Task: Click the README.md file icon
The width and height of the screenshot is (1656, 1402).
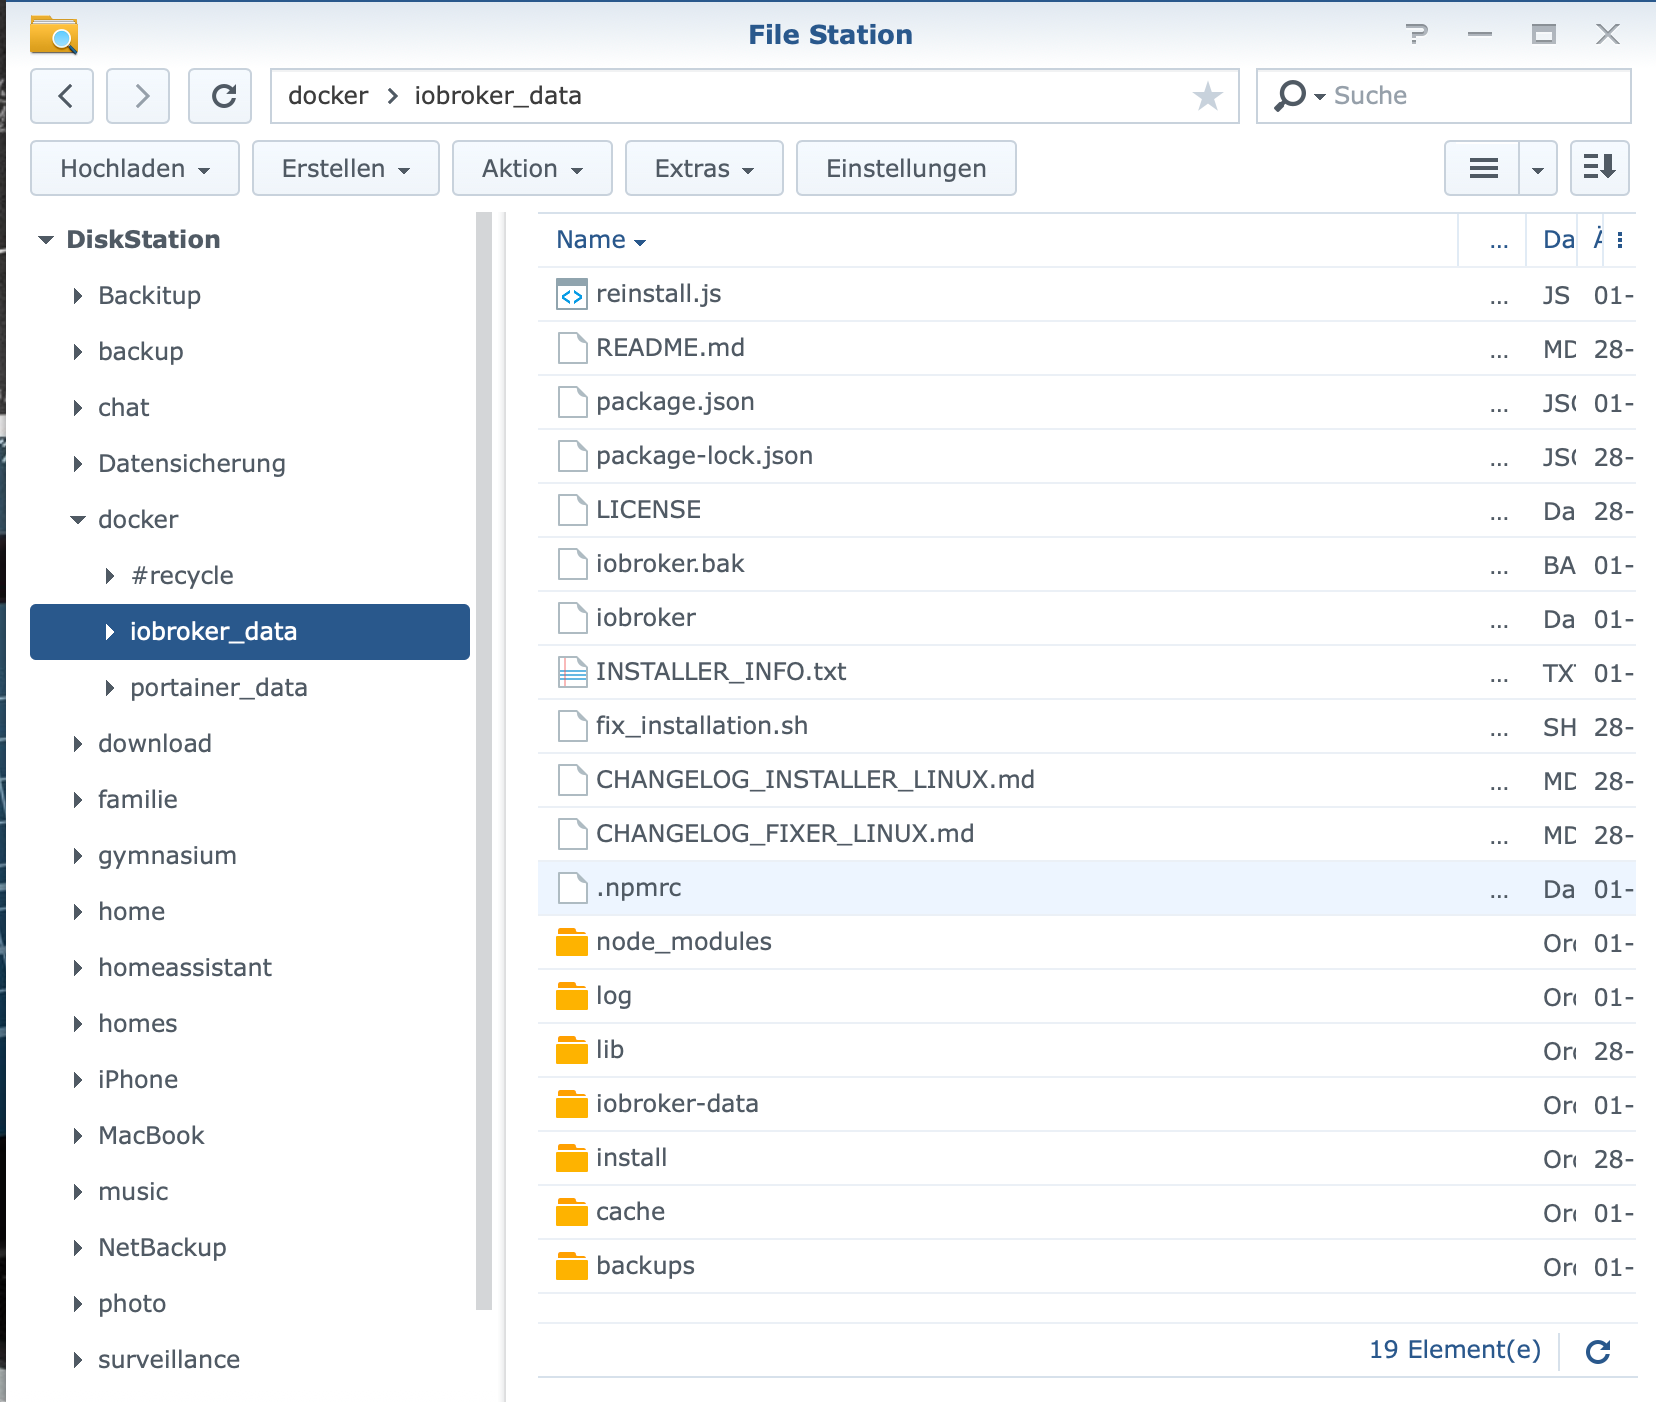Action: point(572,348)
